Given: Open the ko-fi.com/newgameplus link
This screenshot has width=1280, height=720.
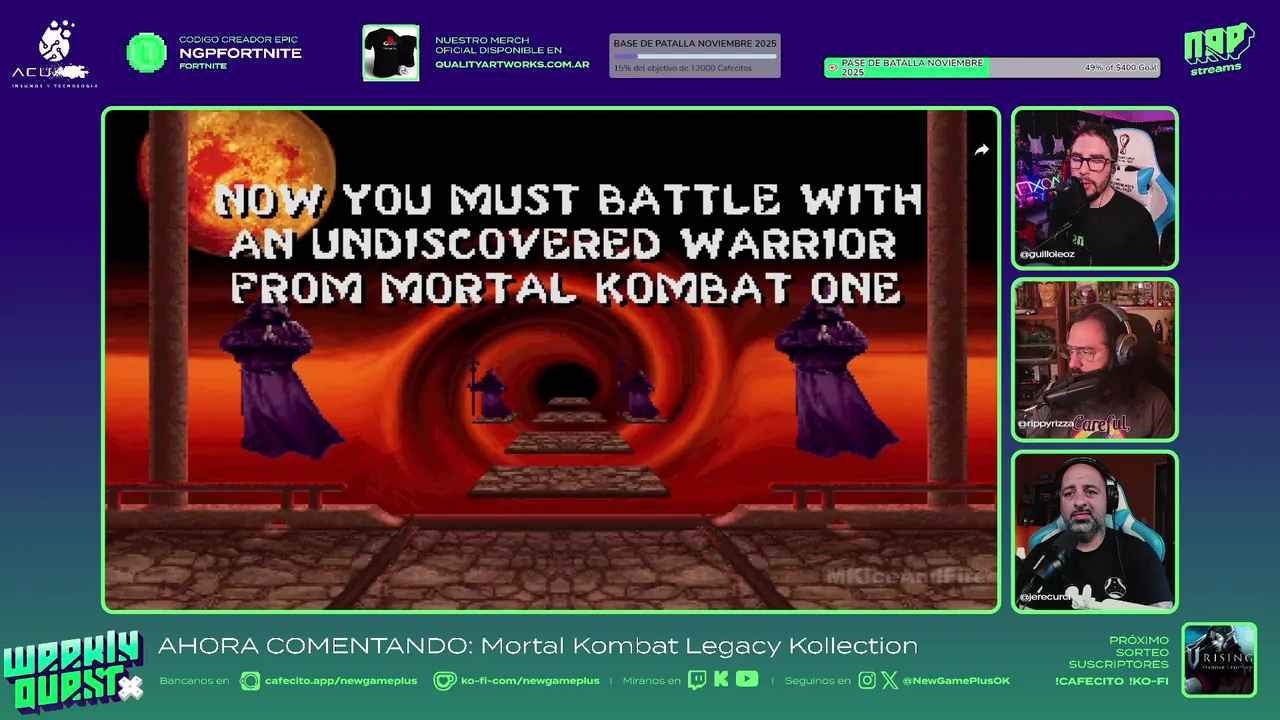Looking at the screenshot, I should pos(530,681).
